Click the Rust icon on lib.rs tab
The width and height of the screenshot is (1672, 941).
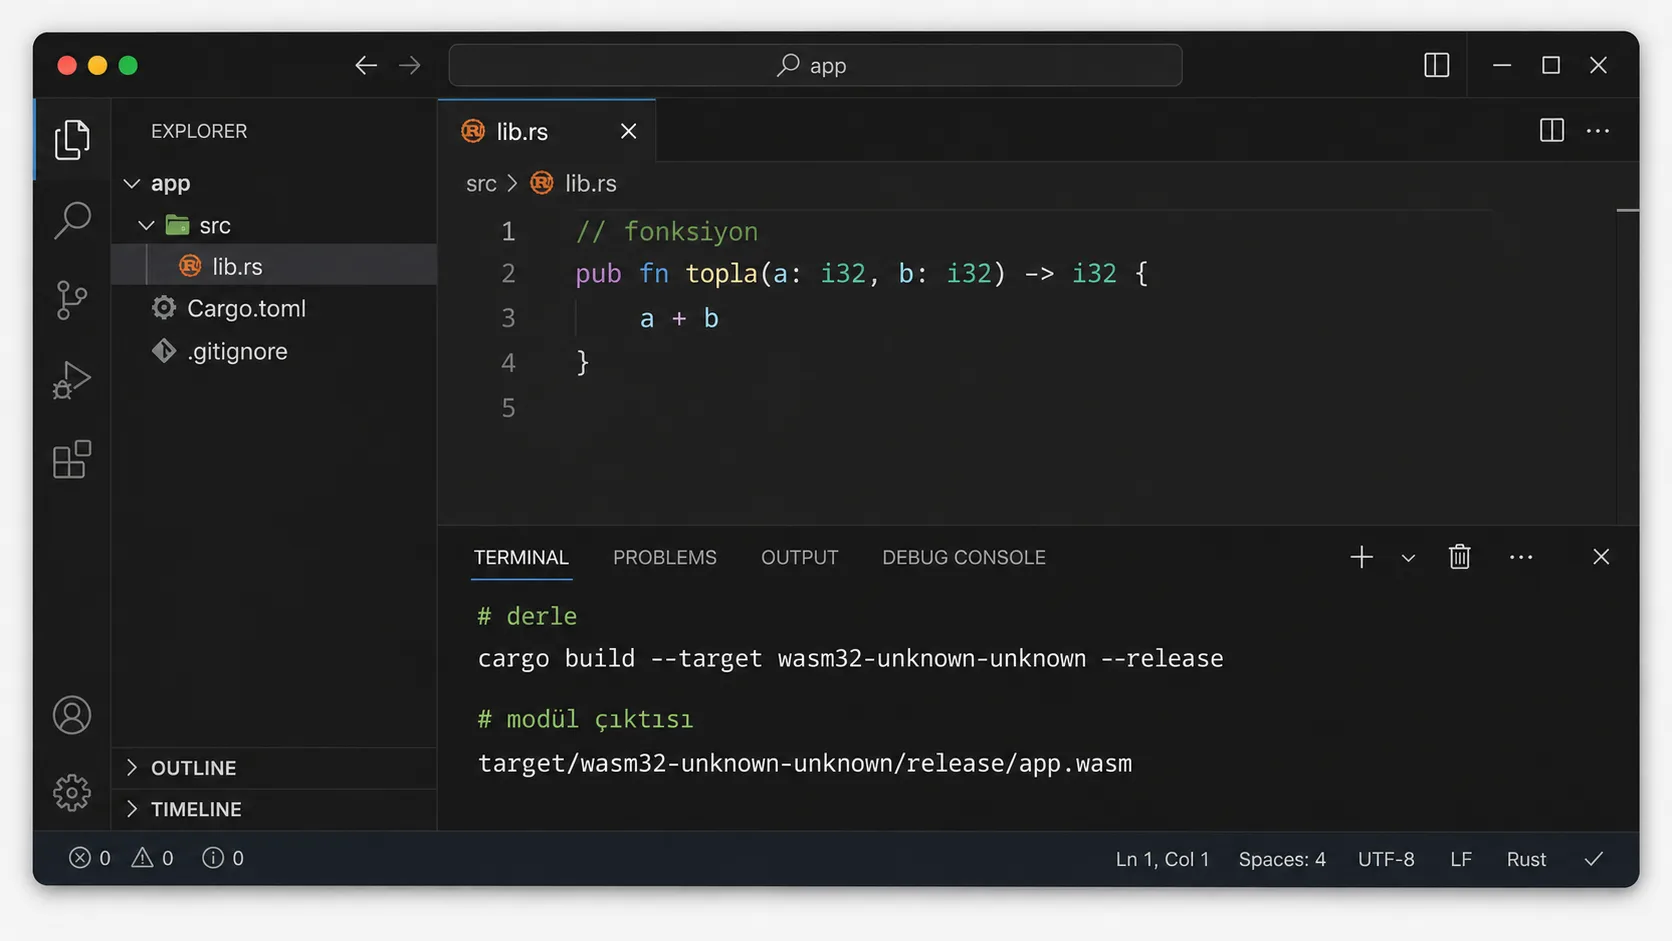click(x=473, y=131)
